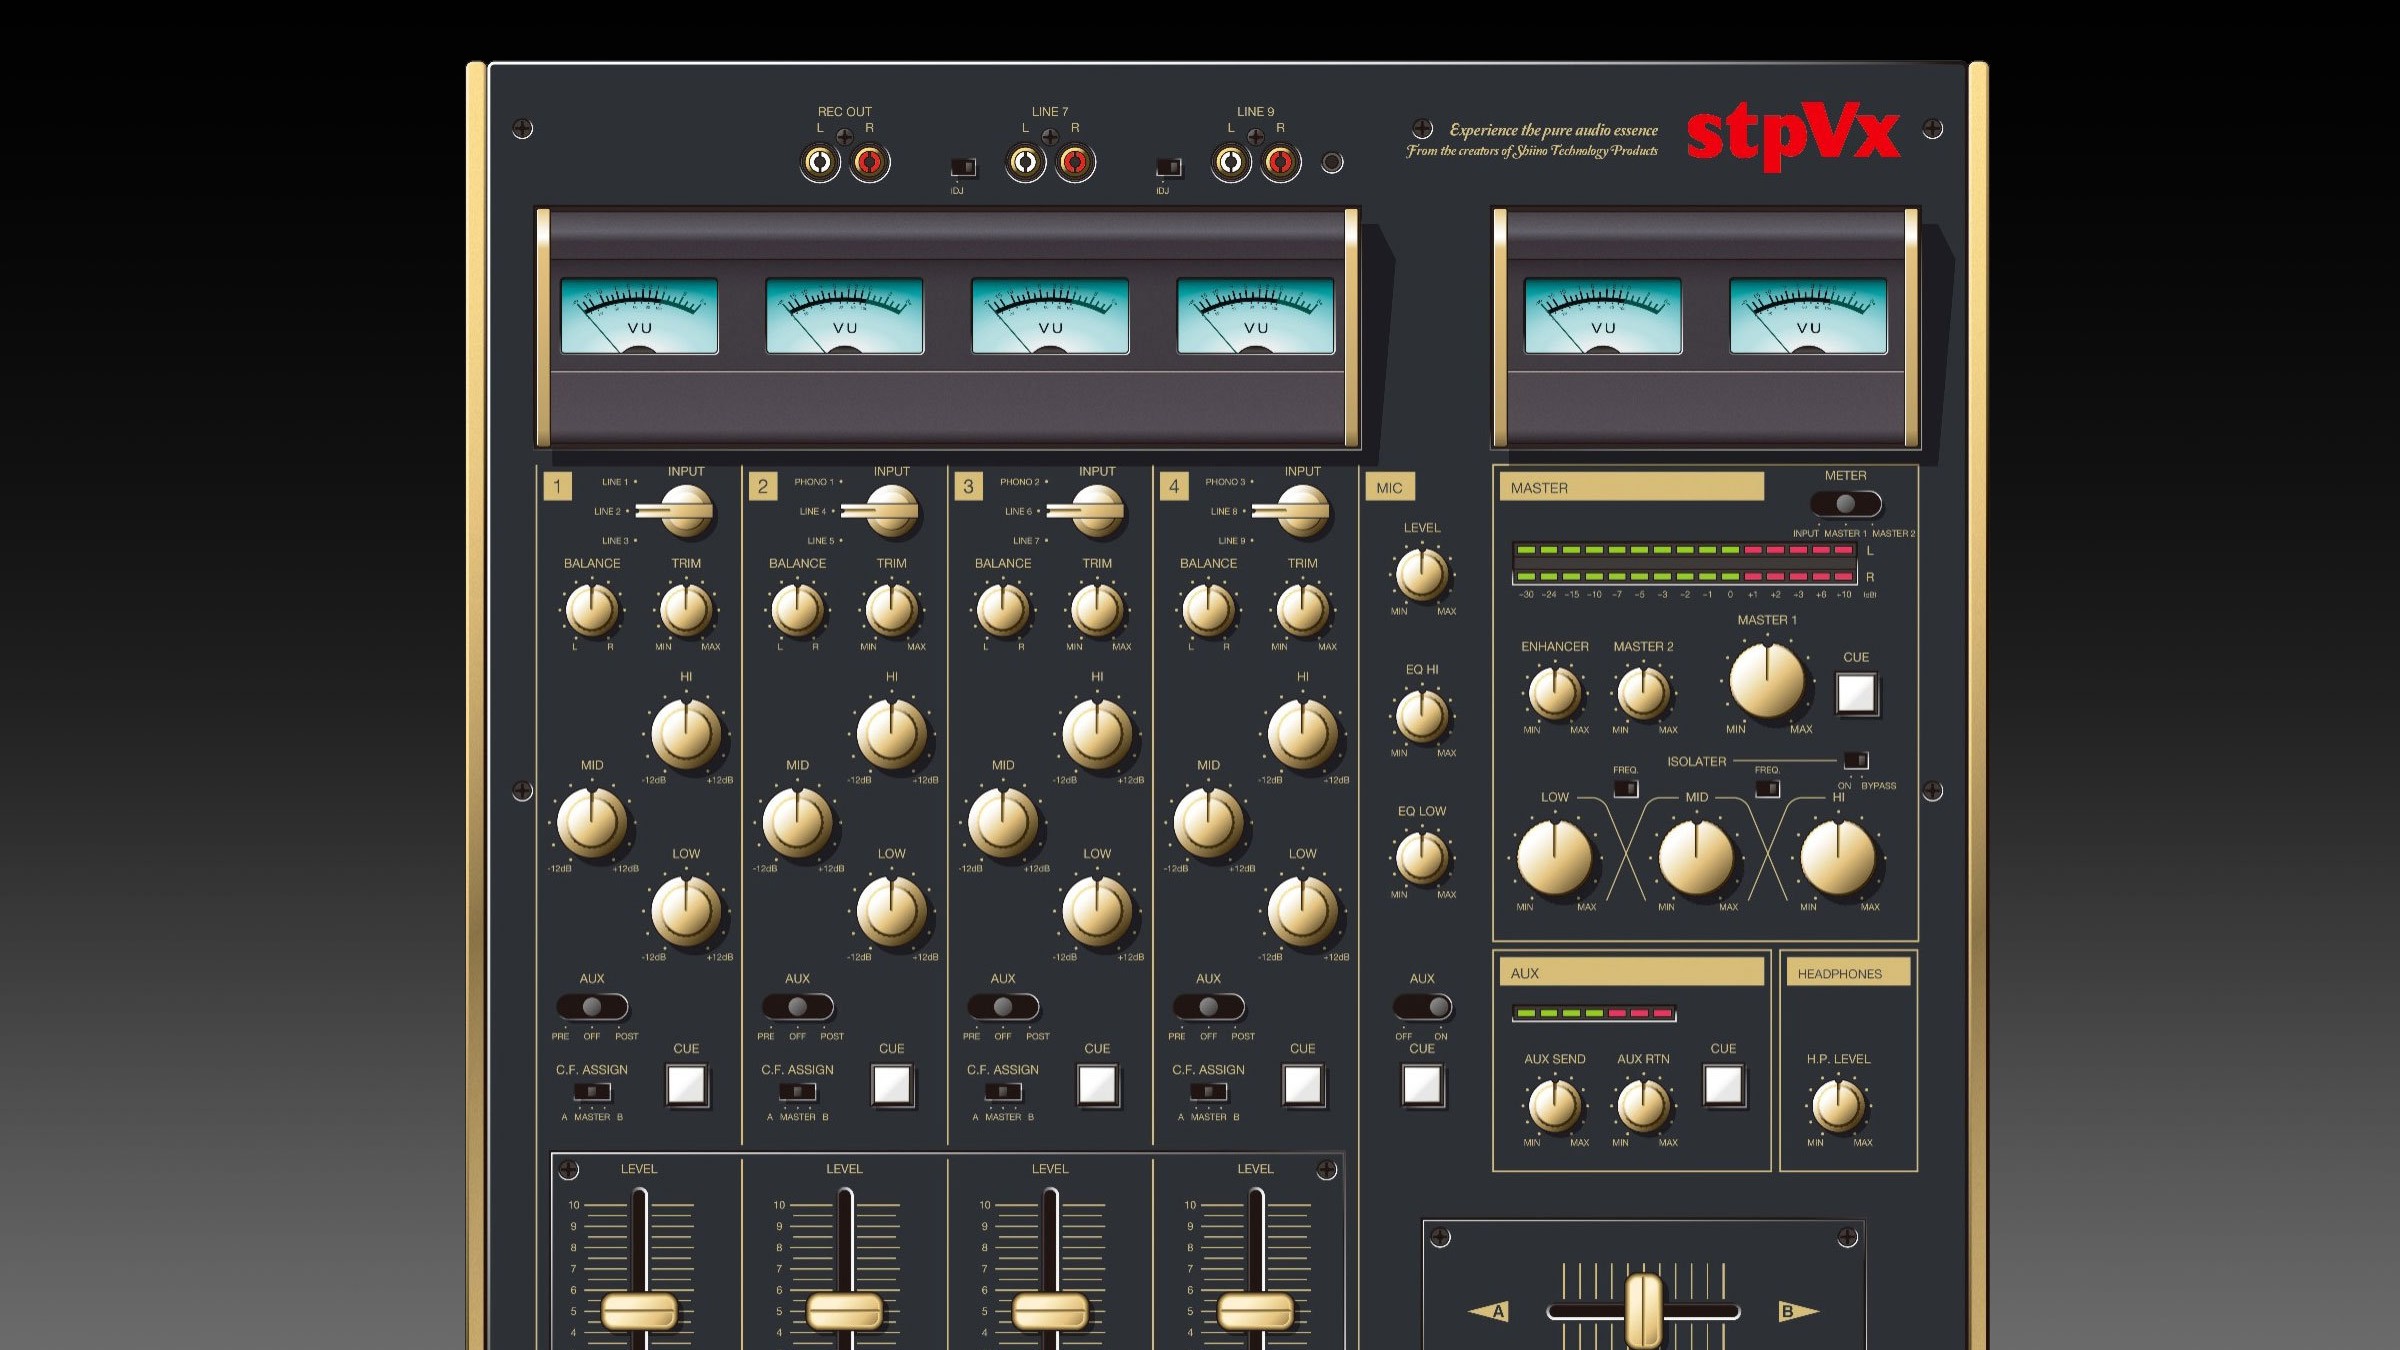Toggle the ISOLATER on/bypass switch

pyautogui.click(x=1856, y=761)
